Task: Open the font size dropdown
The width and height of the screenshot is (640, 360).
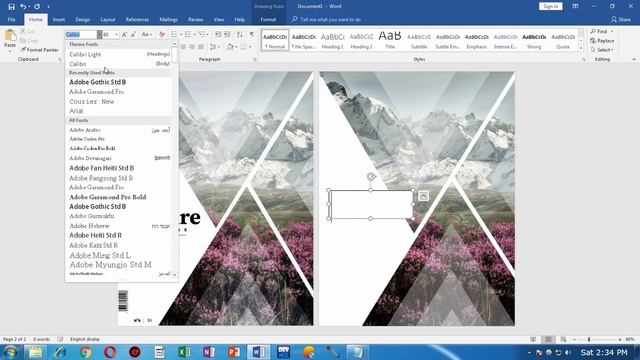Action: [x=116, y=35]
